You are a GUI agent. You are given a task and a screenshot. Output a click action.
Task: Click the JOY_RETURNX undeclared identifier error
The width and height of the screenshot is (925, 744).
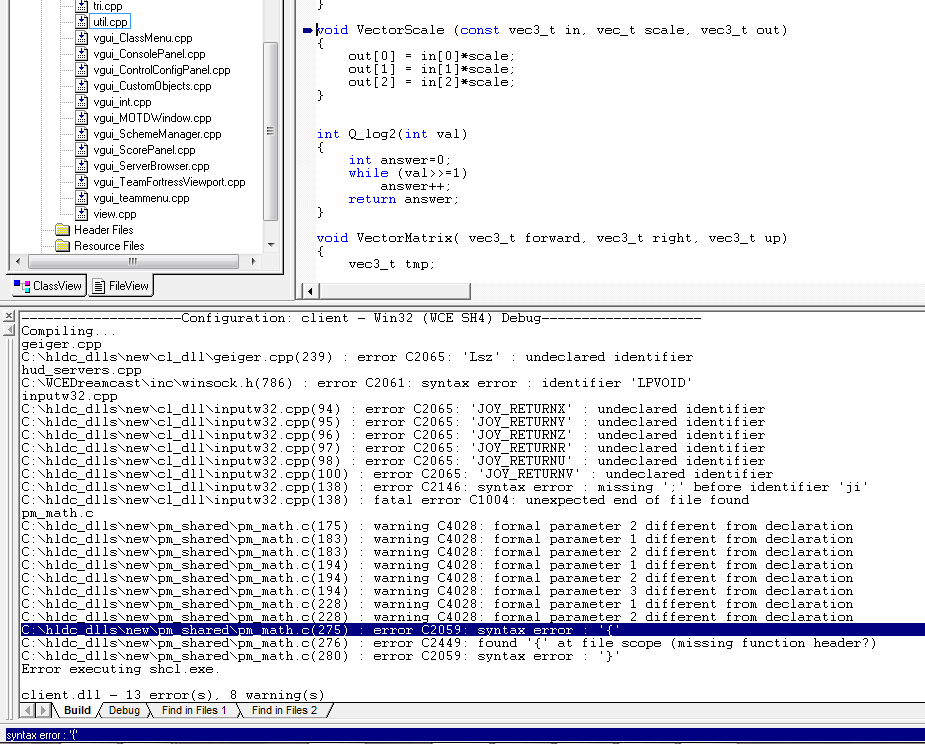[x=393, y=409]
